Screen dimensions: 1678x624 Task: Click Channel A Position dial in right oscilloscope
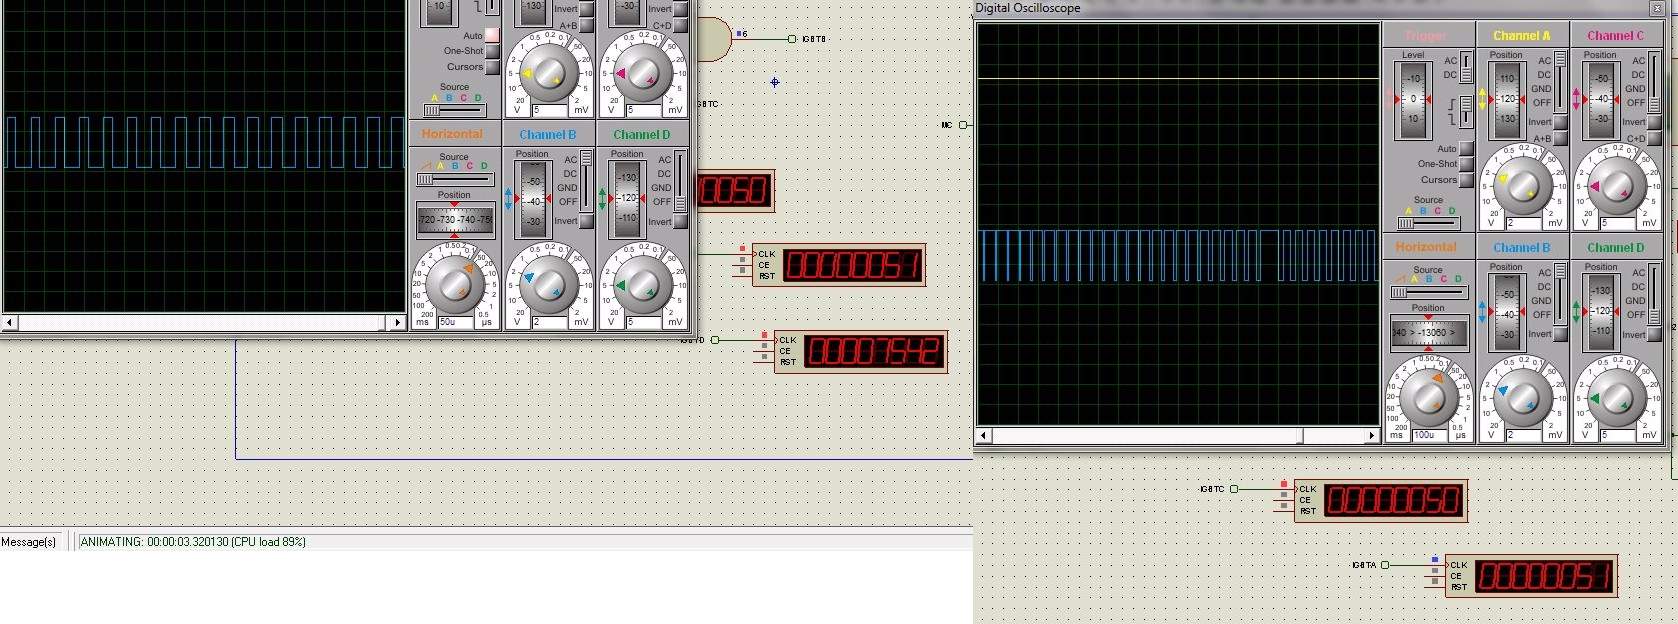(x=1507, y=99)
